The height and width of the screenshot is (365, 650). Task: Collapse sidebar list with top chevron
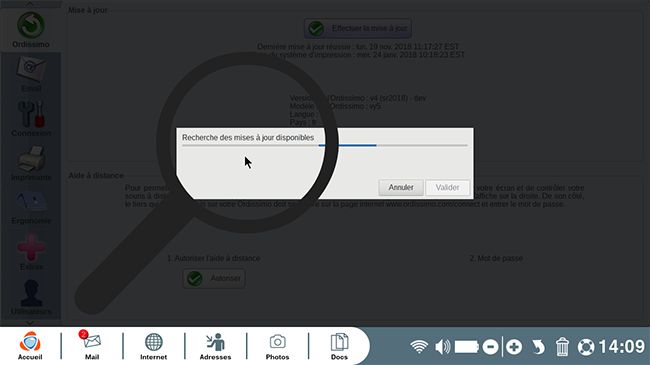tap(30, 4)
